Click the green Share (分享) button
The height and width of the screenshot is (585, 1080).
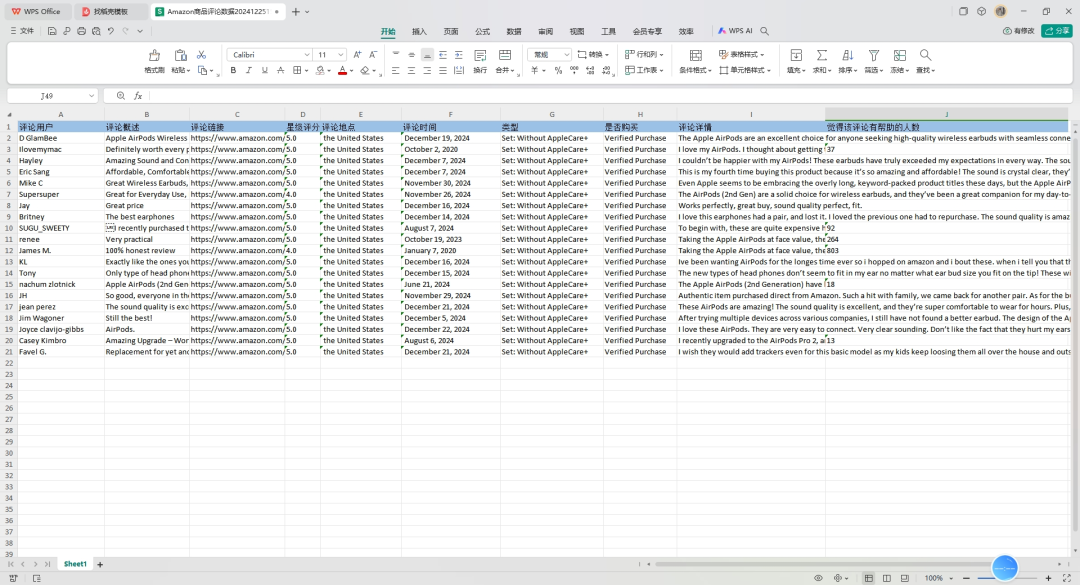(x=1056, y=31)
